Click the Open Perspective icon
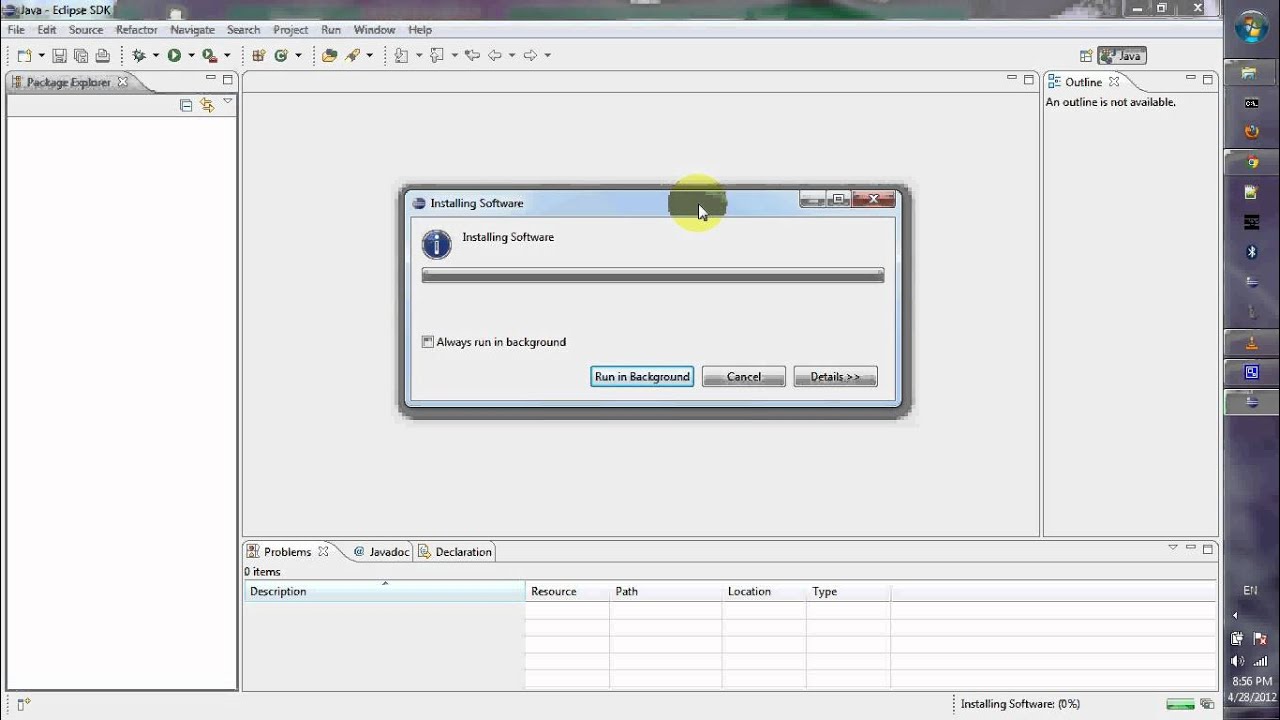 click(1086, 56)
